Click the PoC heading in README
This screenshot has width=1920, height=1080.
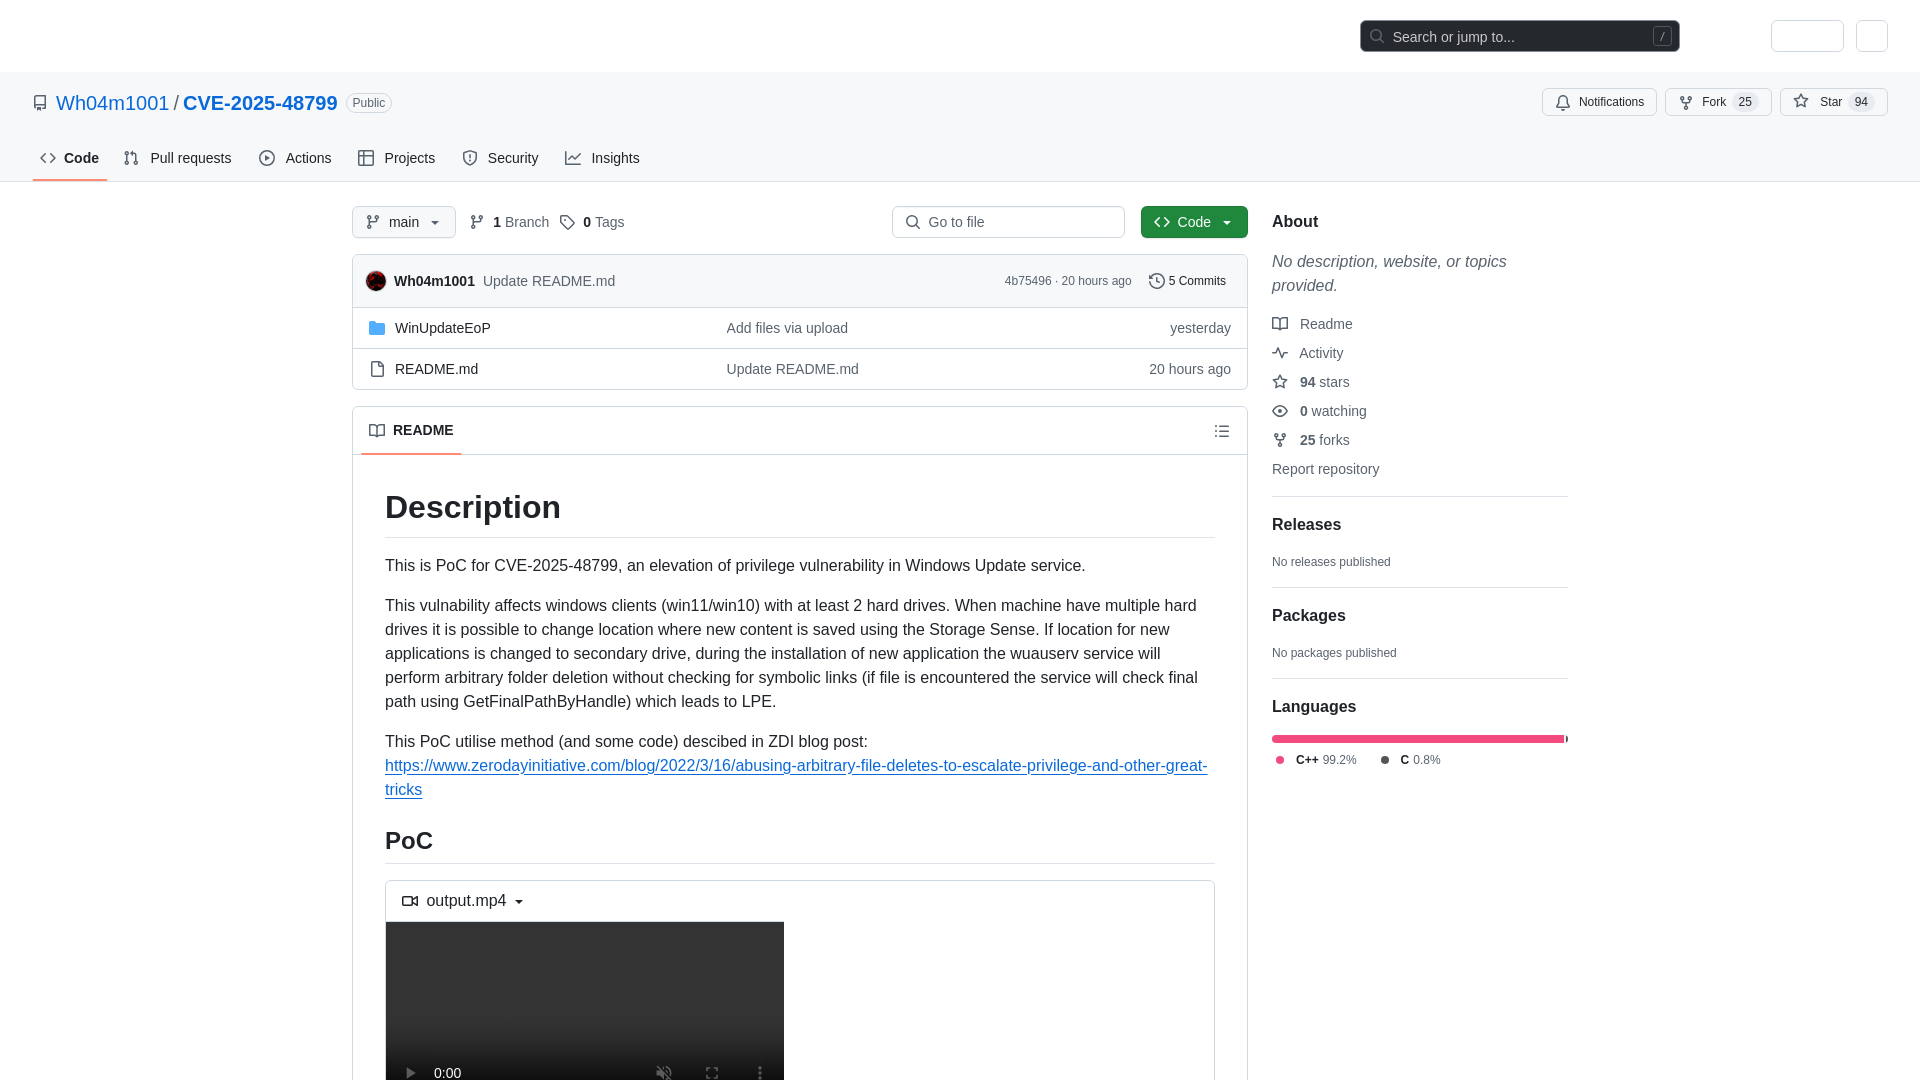(409, 841)
